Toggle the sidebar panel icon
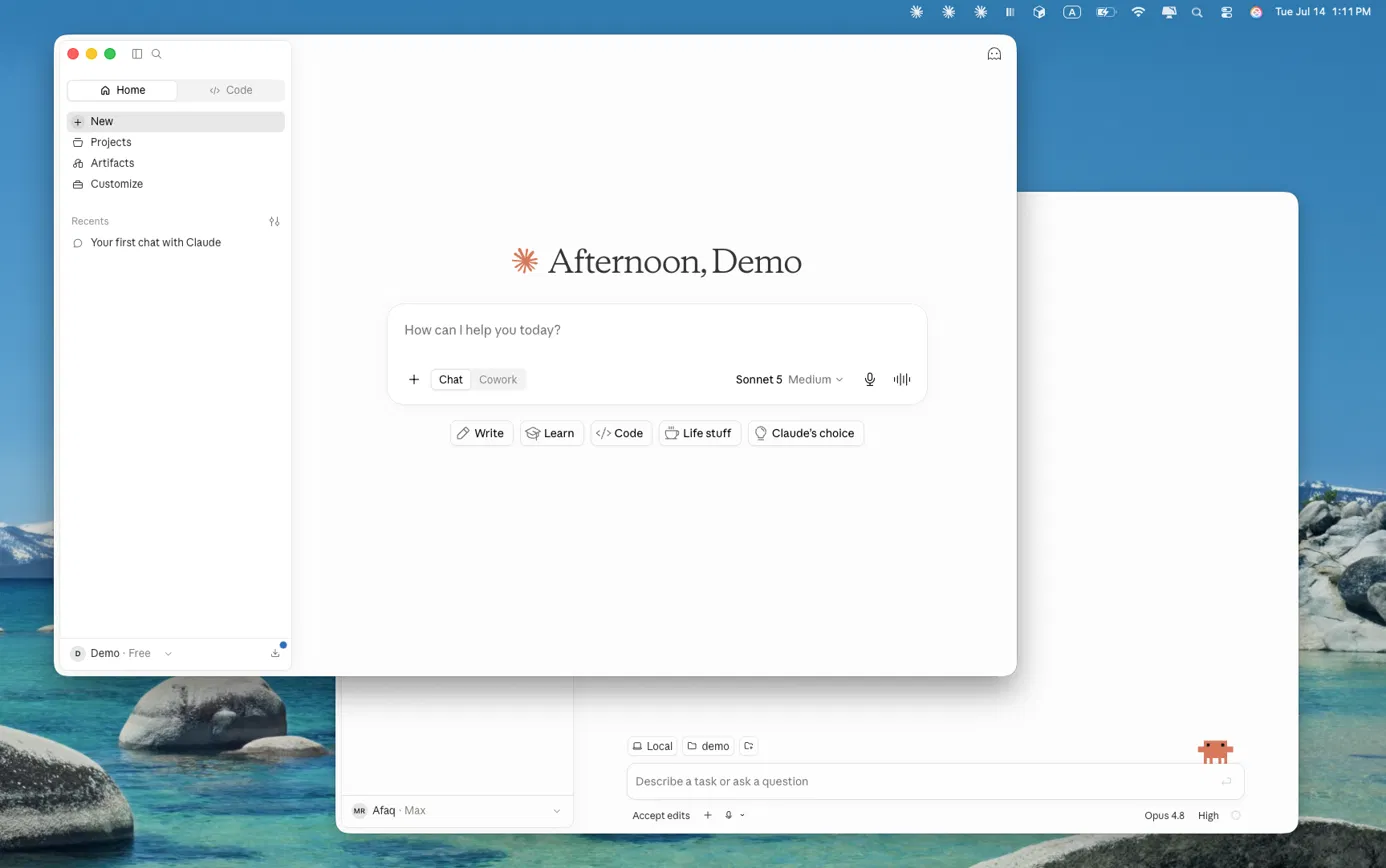 coord(137,54)
